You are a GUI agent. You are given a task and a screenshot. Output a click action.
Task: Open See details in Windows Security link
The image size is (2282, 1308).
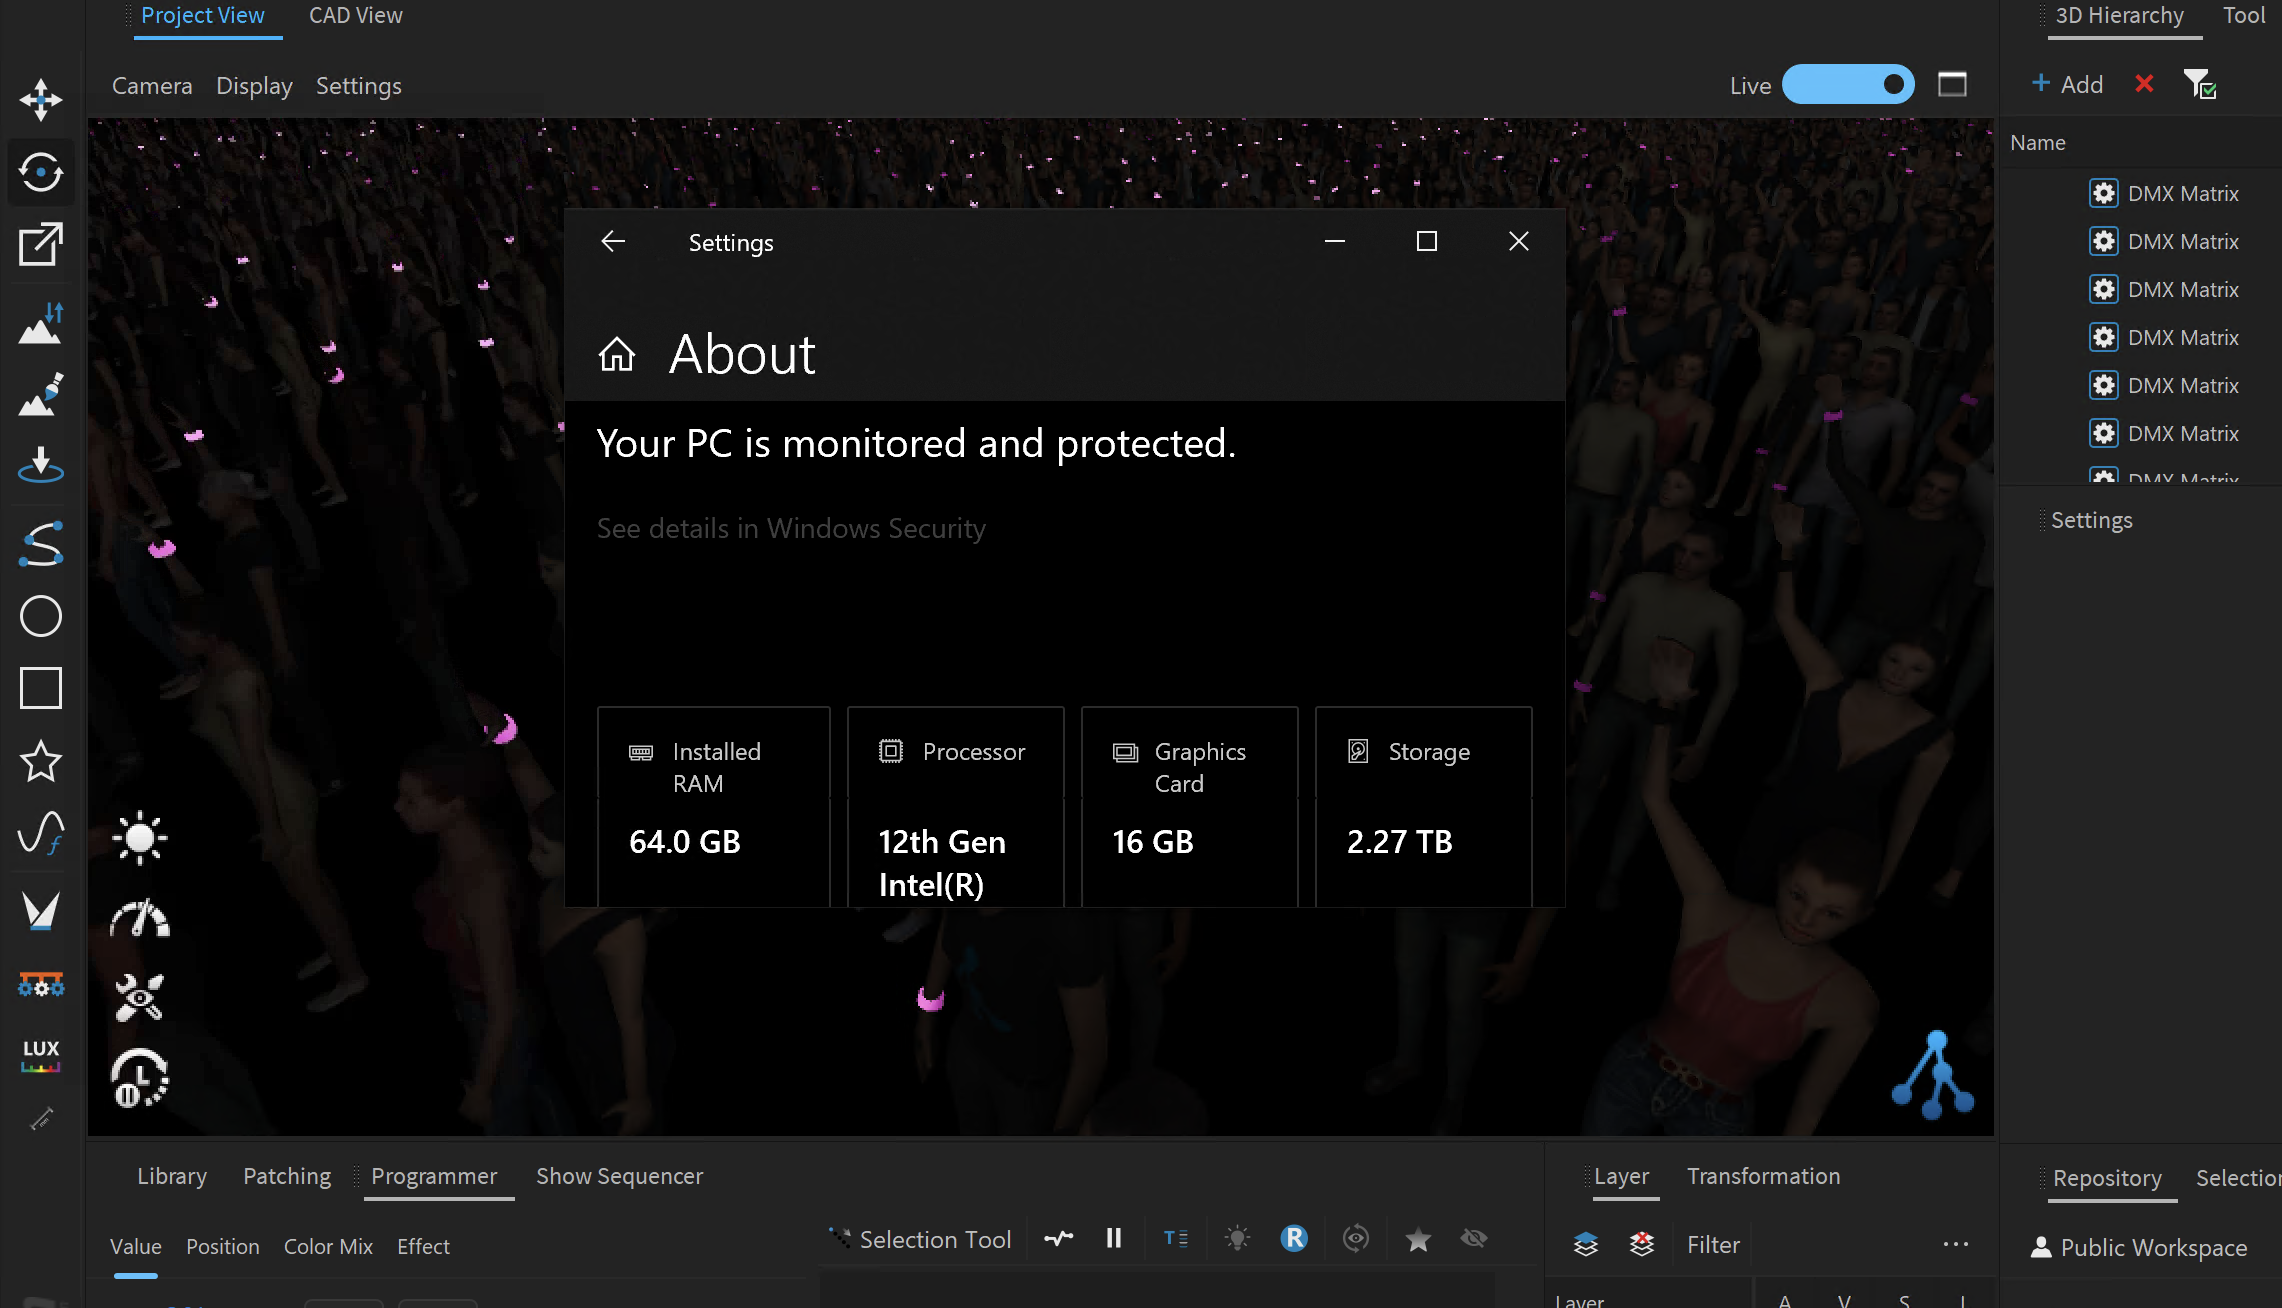pyautogui.click(x=791, y=528)
